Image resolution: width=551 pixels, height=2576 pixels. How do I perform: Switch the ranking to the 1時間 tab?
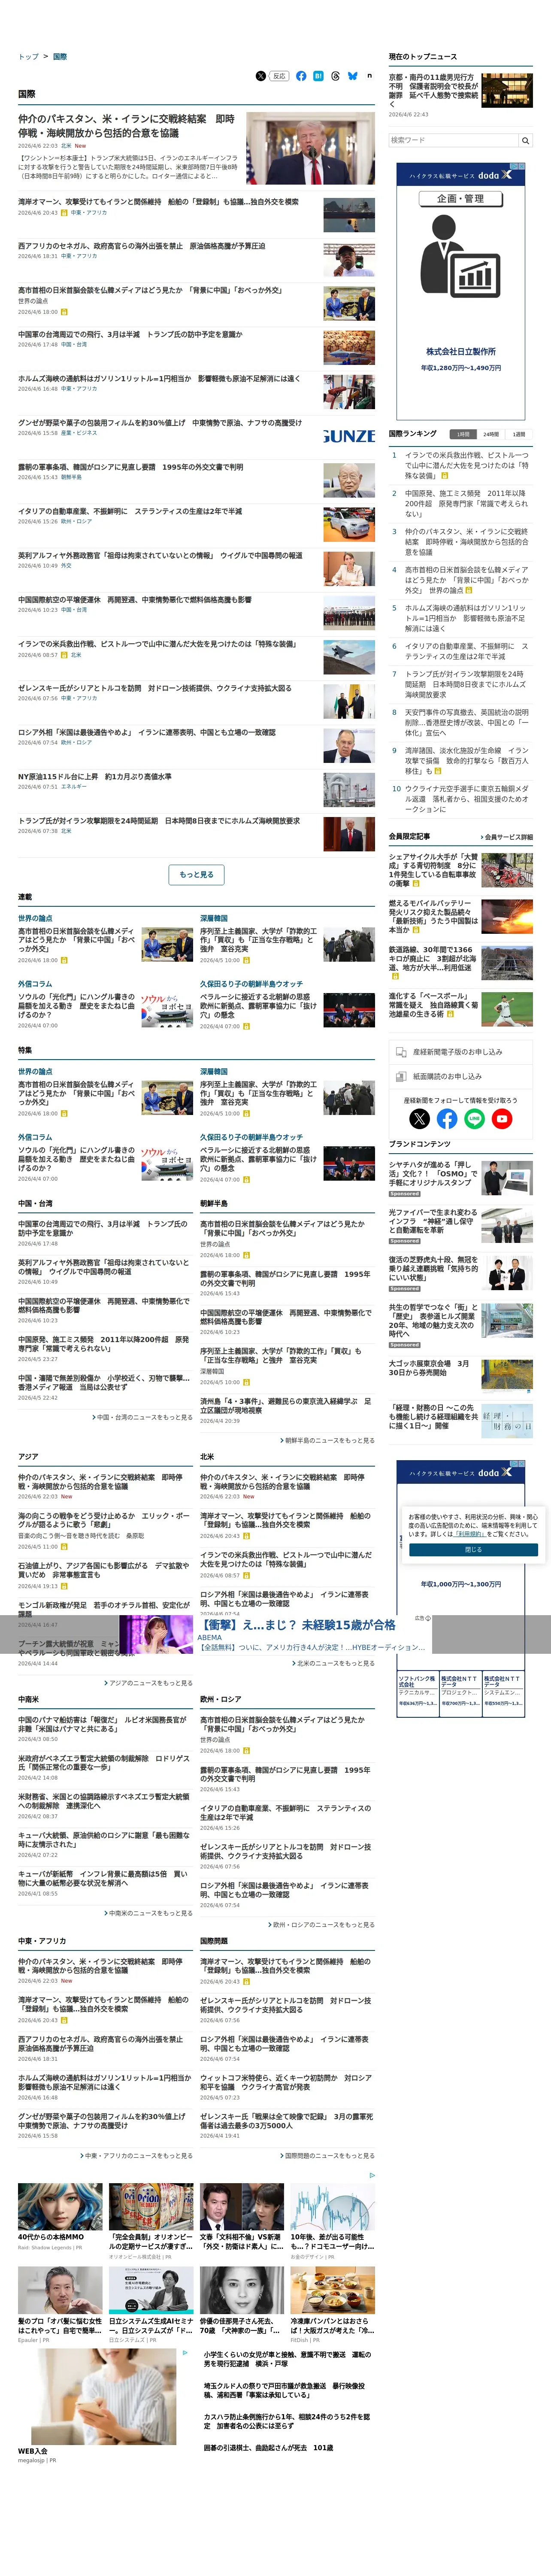pyautogui.click(x=463, y=434)
